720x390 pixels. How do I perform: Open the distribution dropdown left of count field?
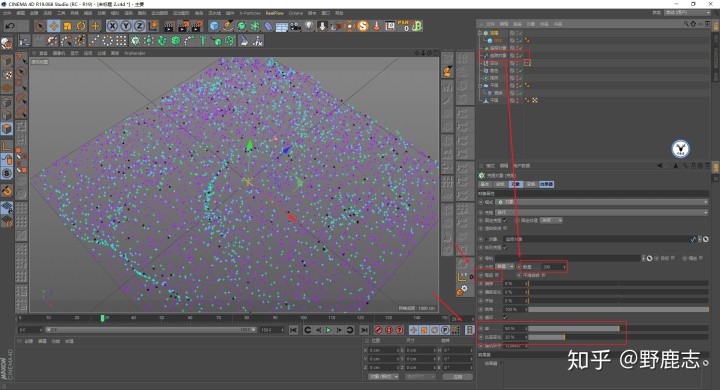click(x=505, y=266)
